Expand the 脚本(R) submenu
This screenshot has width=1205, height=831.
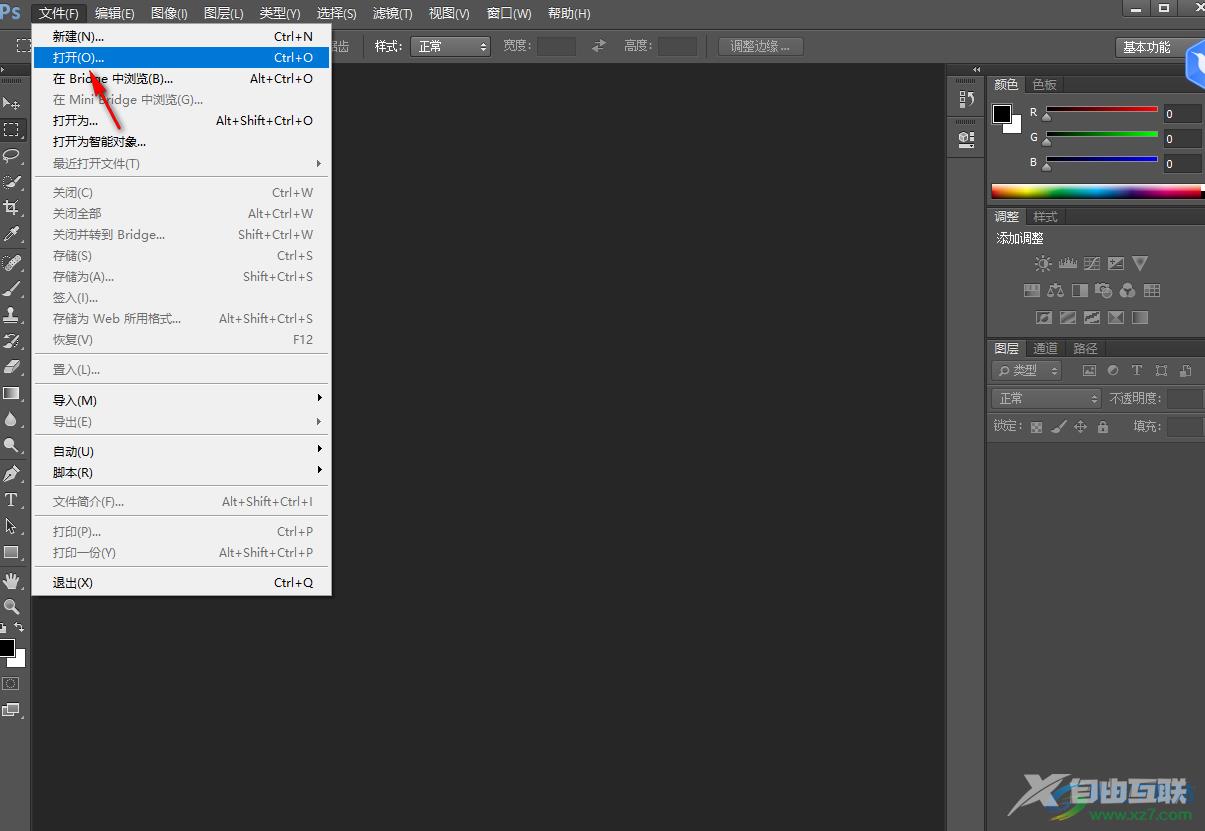click(182, 472)
